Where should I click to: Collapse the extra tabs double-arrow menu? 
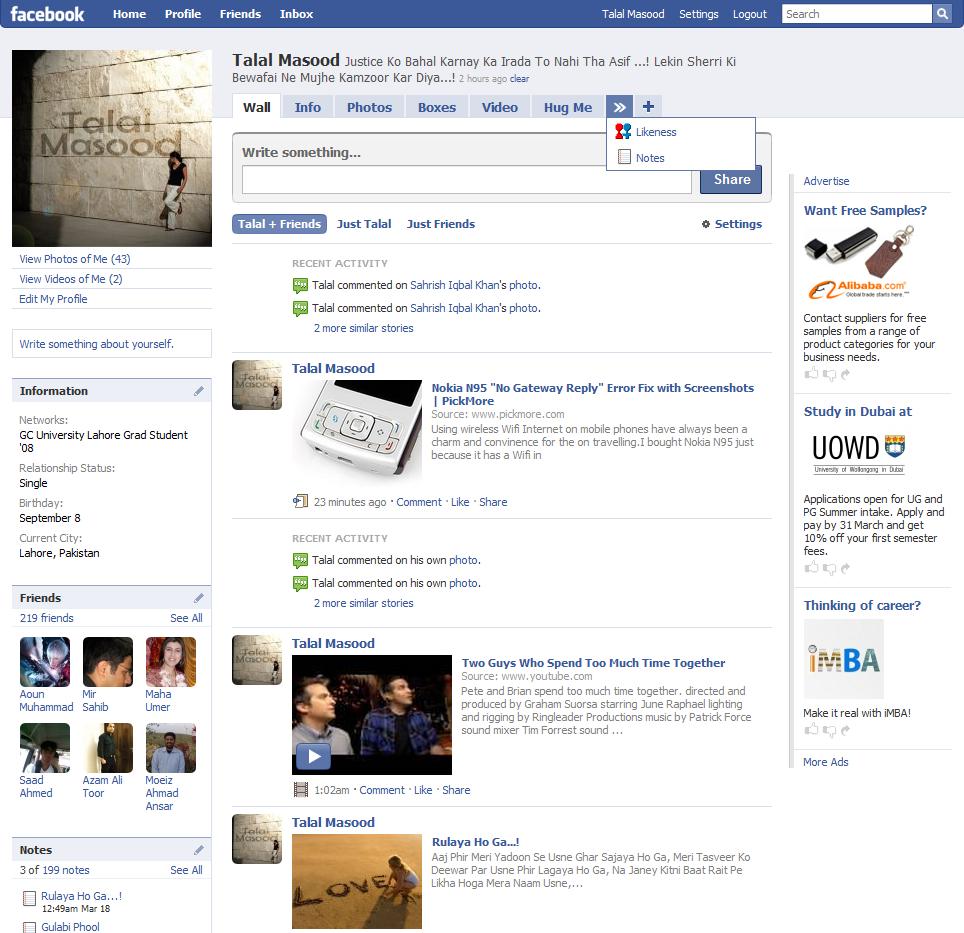pyautogui.click(x=619, y=107)
